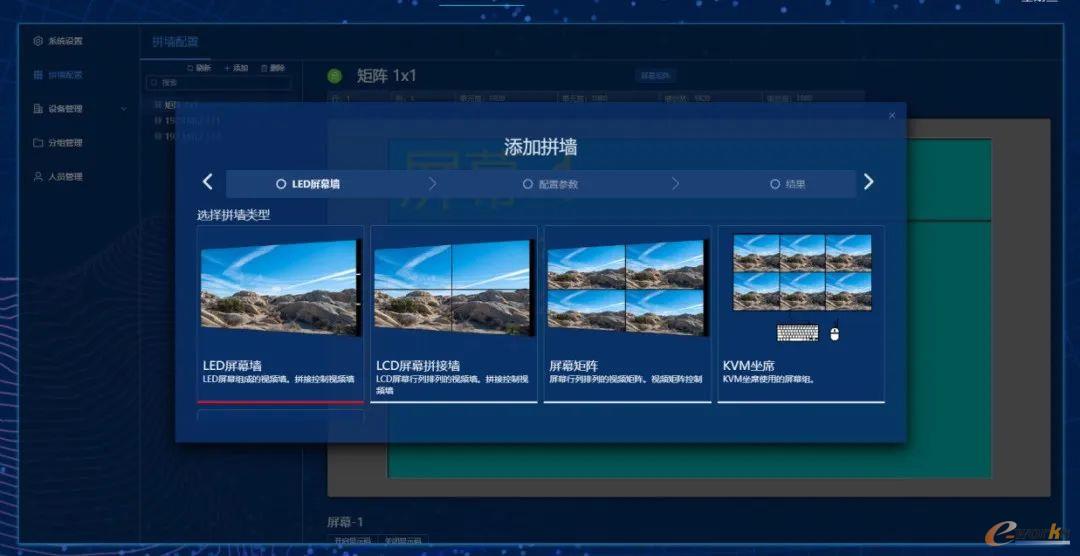Click the 添加 plus button

236,68
